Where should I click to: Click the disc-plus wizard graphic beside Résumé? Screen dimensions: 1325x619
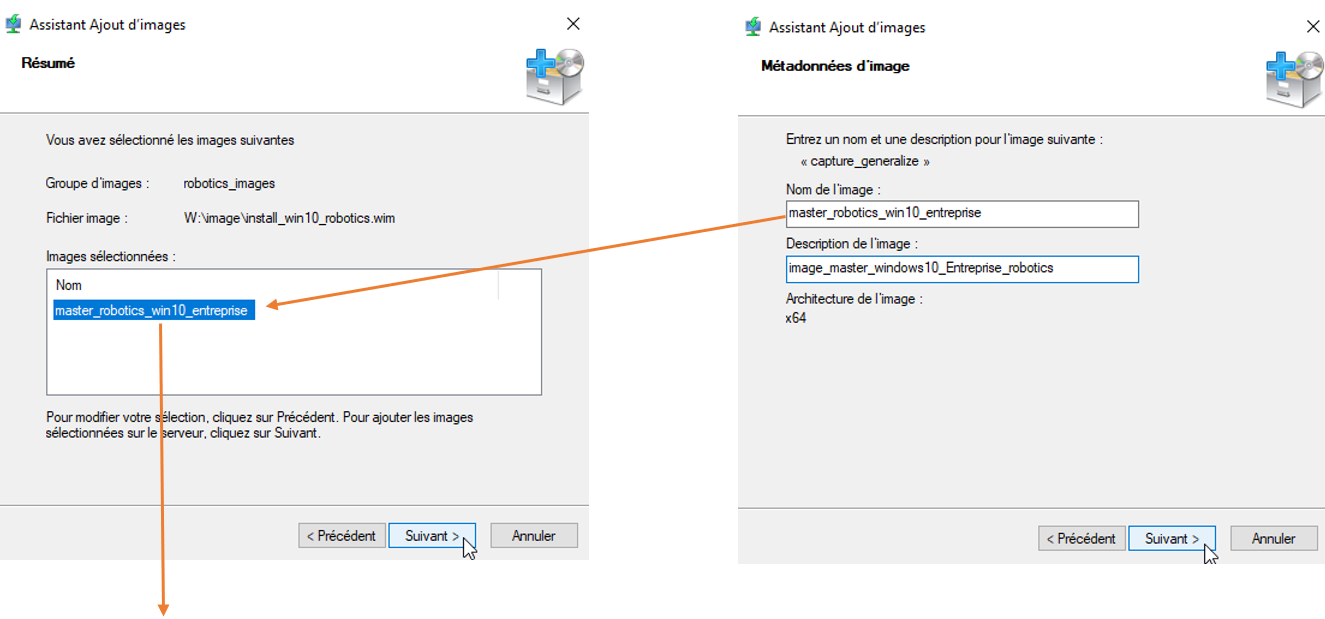(555, 77)
